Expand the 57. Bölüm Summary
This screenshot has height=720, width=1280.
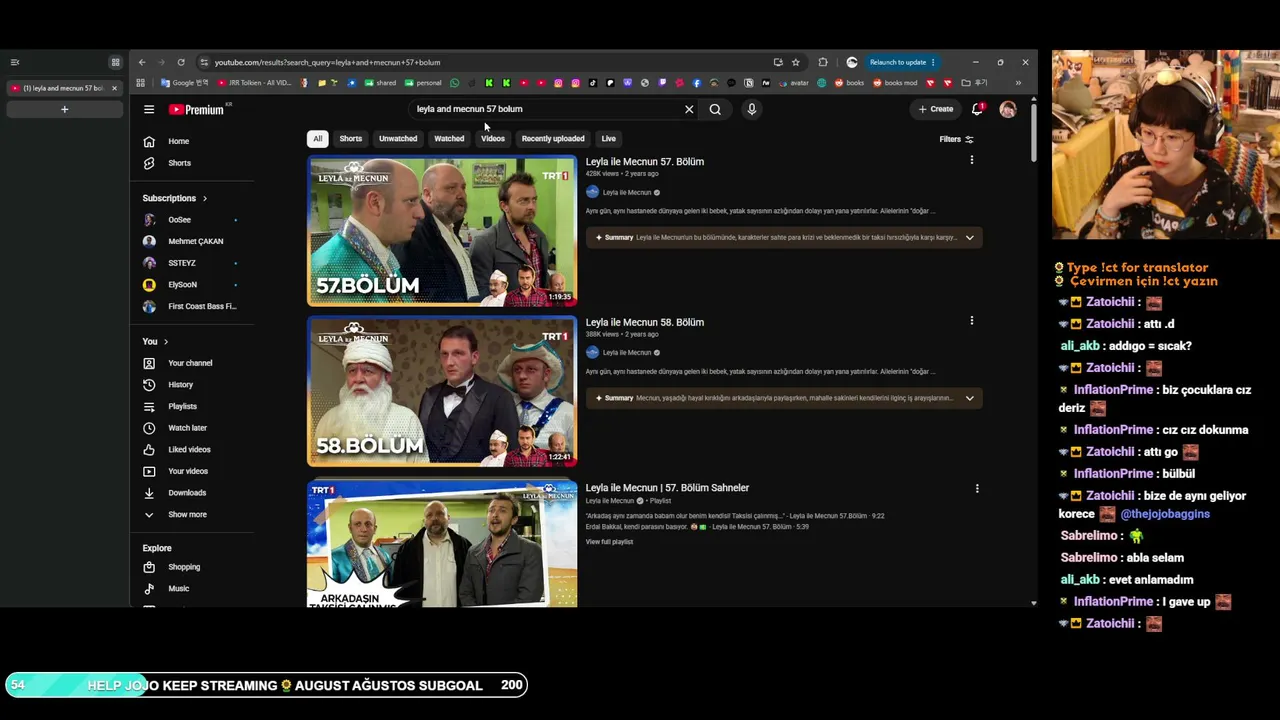point(969,238)
